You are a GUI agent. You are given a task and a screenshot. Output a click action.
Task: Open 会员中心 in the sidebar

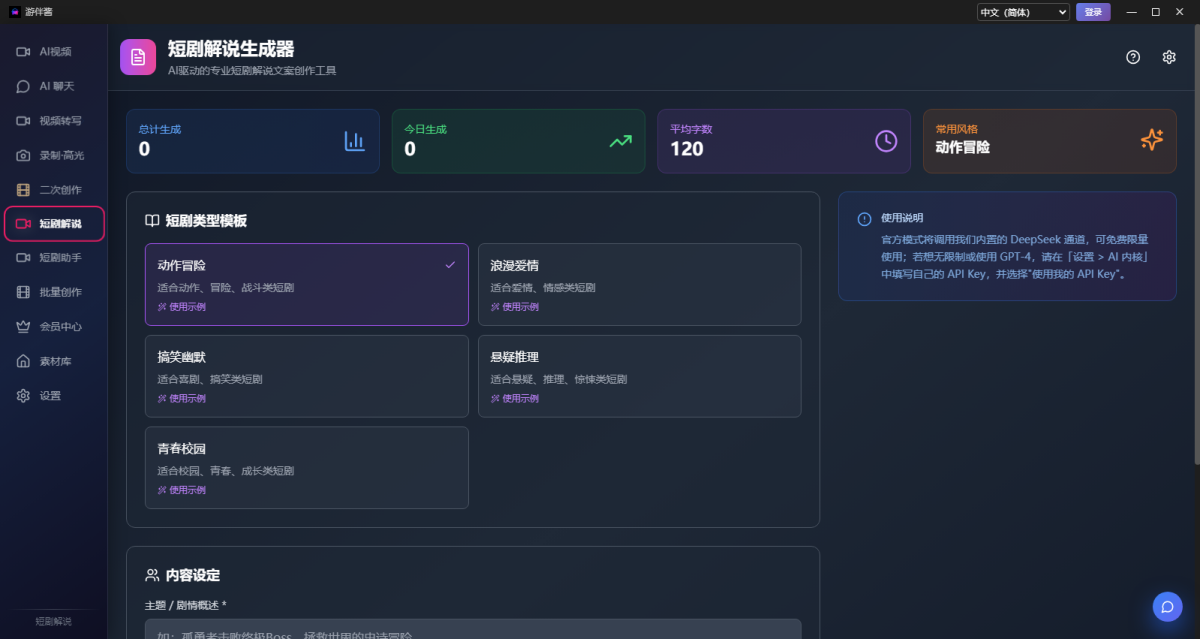(60, 327)
